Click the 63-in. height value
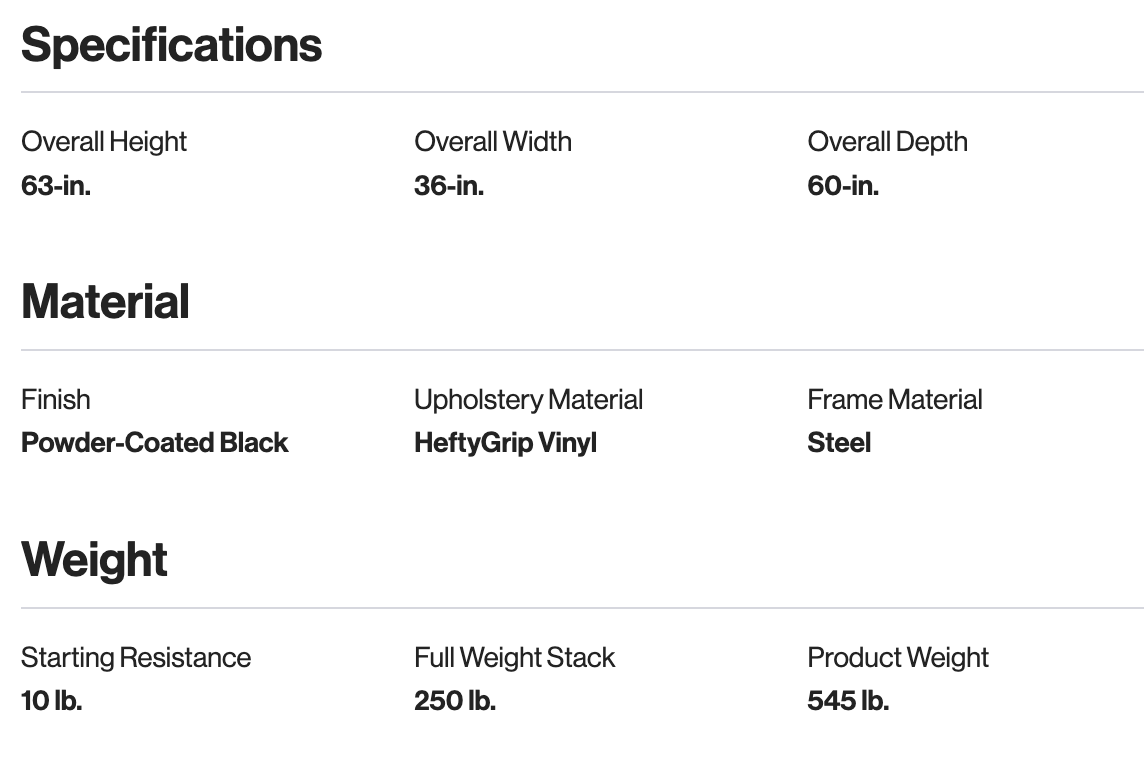This screenshot has width=1144, height=780. click(x=56, y=186)
